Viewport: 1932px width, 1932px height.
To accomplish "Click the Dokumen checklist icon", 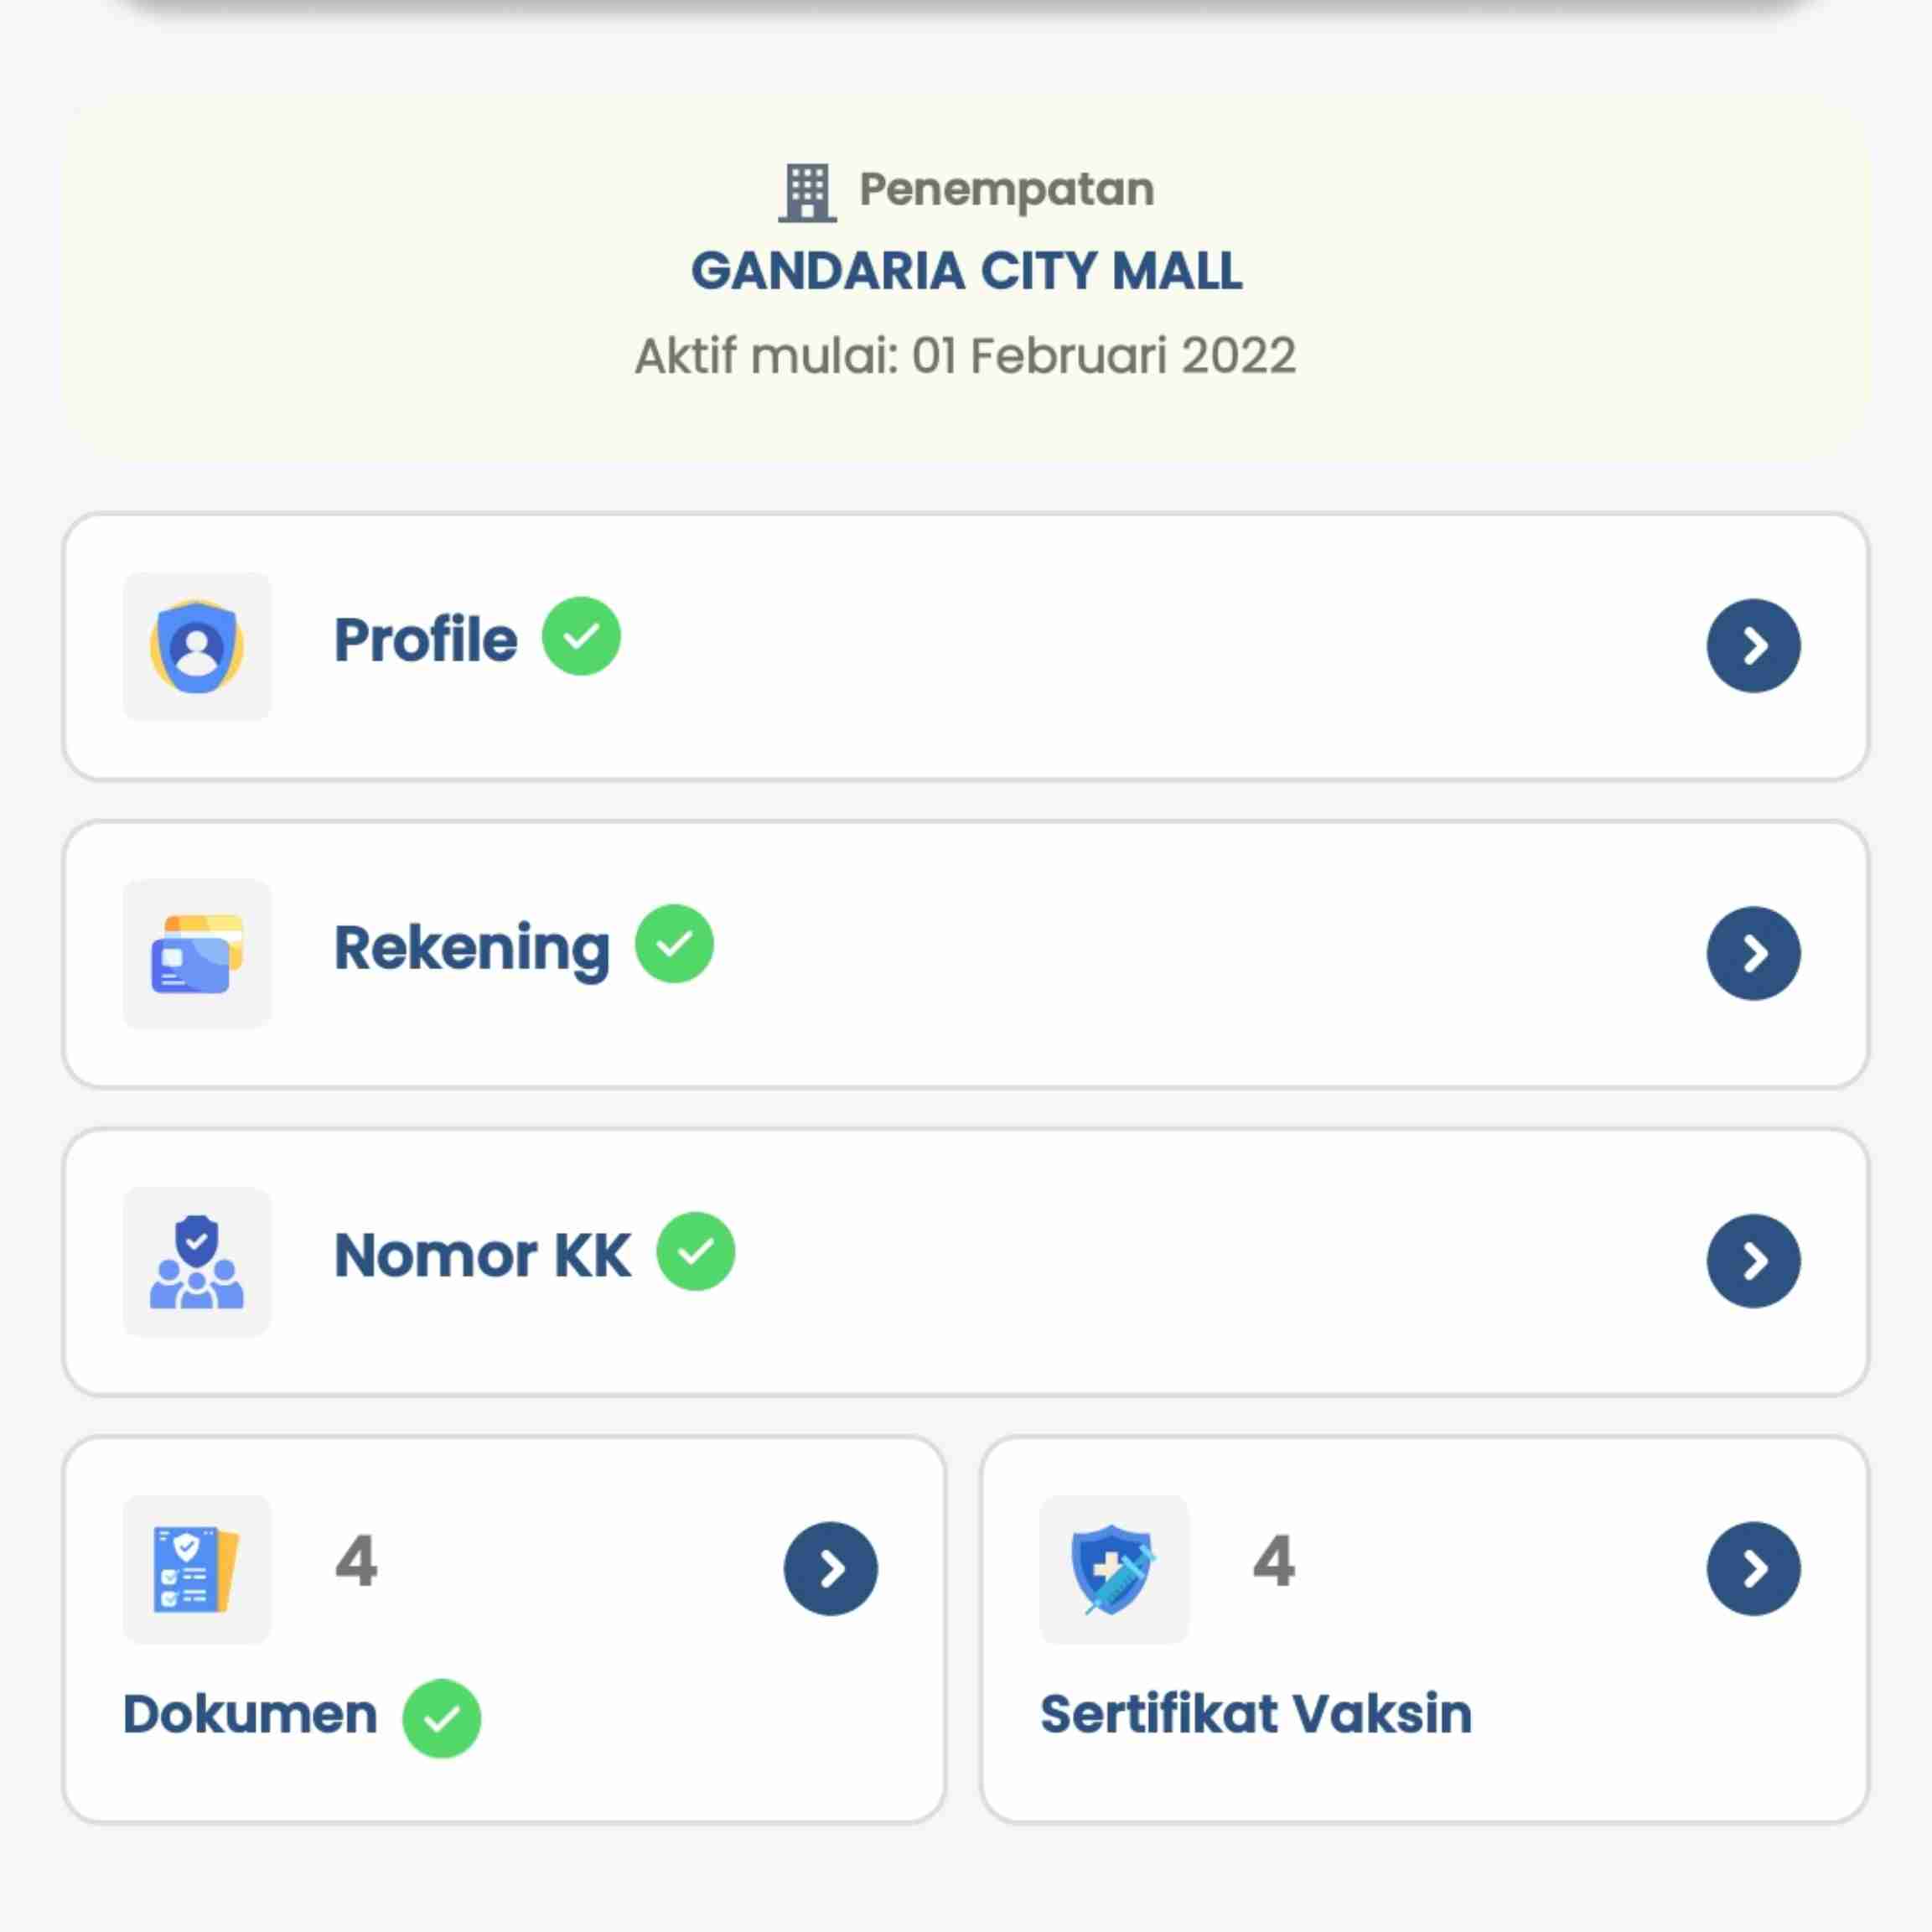I will 197,1569.
